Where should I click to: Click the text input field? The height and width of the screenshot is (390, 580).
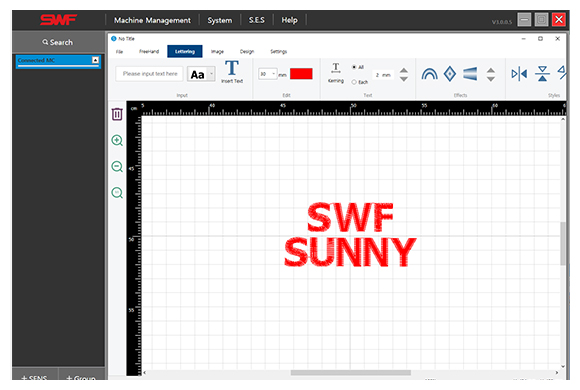(149, 74)
